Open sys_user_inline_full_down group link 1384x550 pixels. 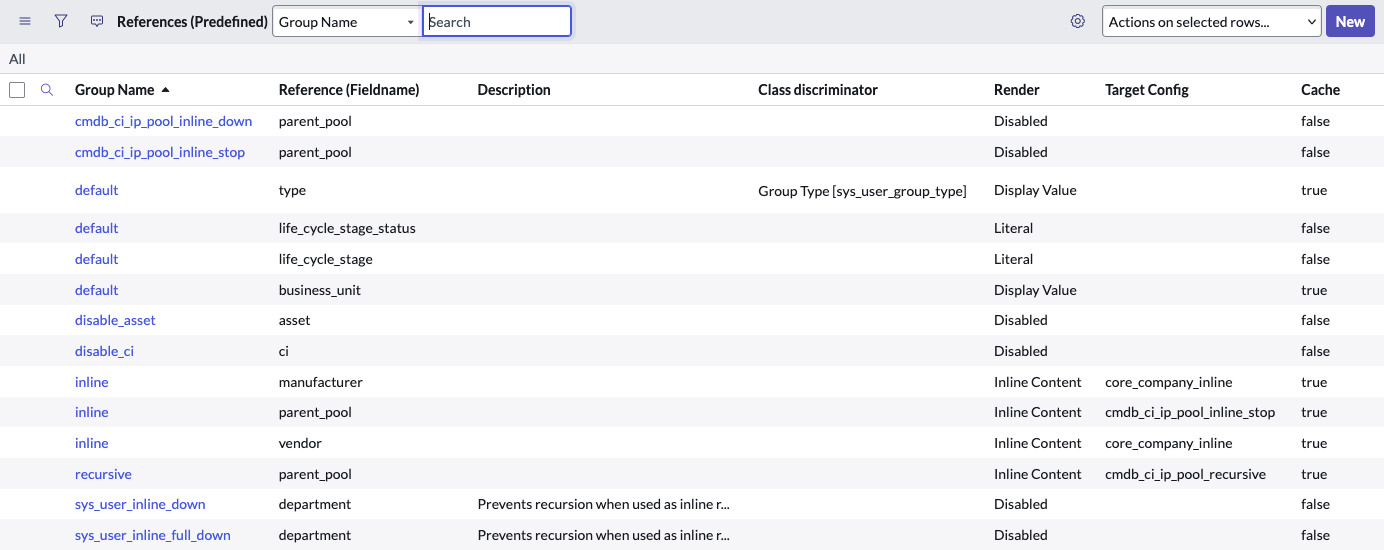coord(152,535)
